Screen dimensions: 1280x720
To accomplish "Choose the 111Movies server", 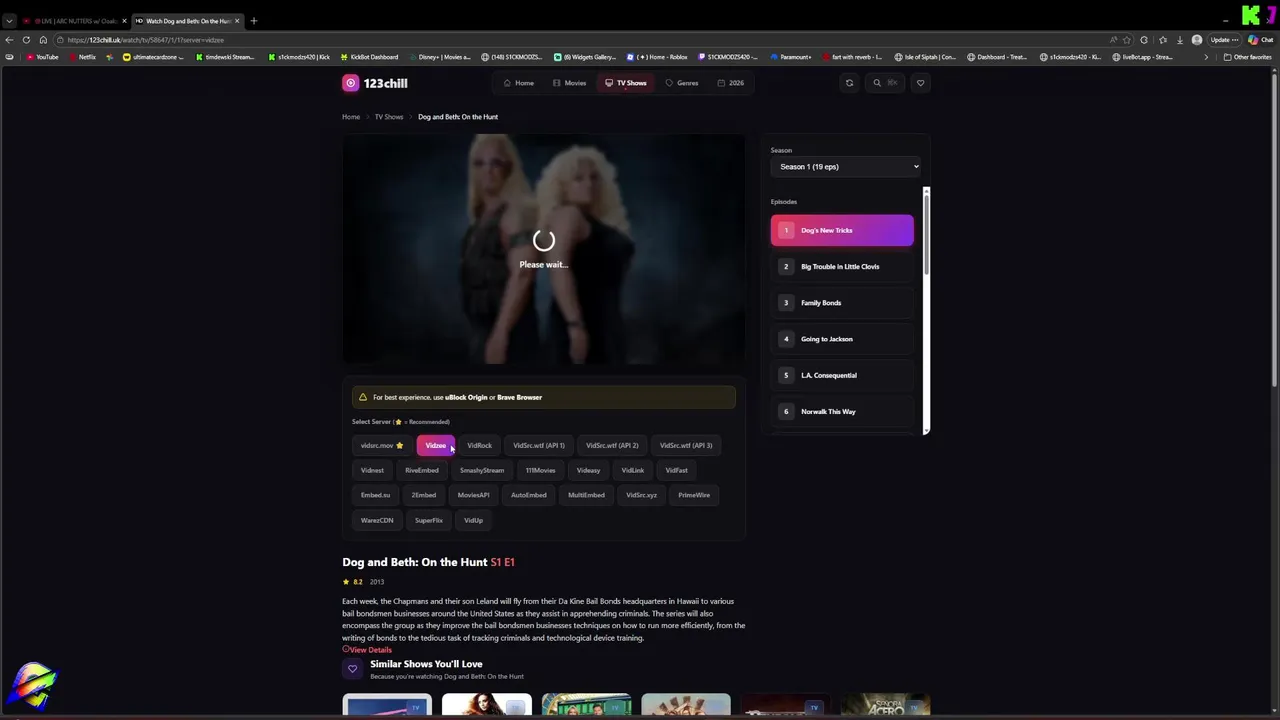I will coord(540,470).
